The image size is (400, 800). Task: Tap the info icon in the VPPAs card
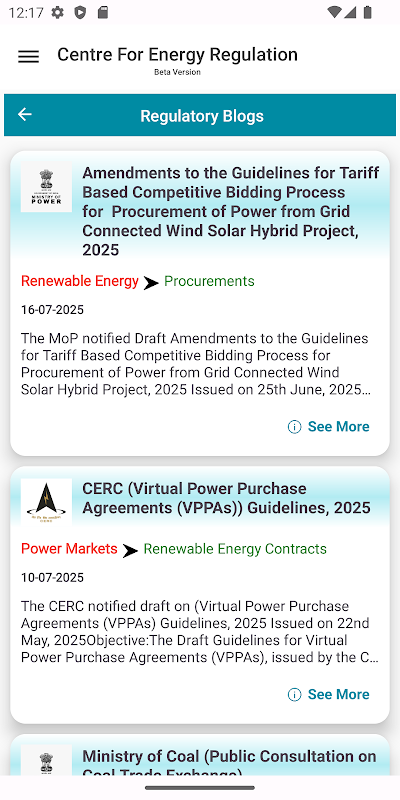(x=294, y=694)
